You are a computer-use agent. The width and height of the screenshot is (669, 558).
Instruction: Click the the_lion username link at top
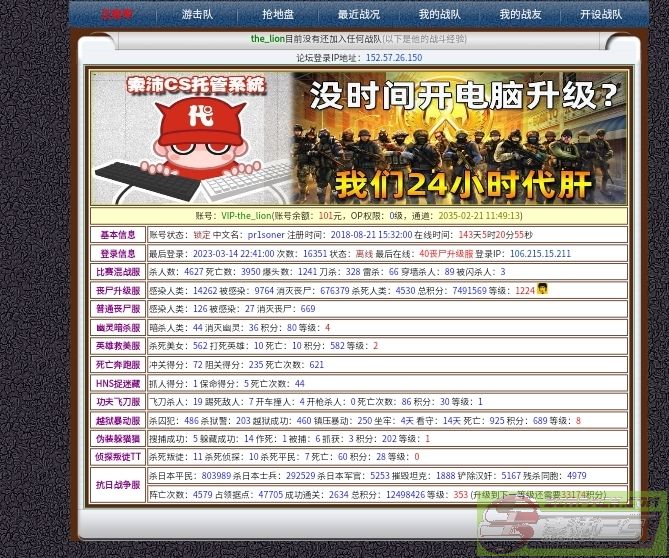click(267, 39)
